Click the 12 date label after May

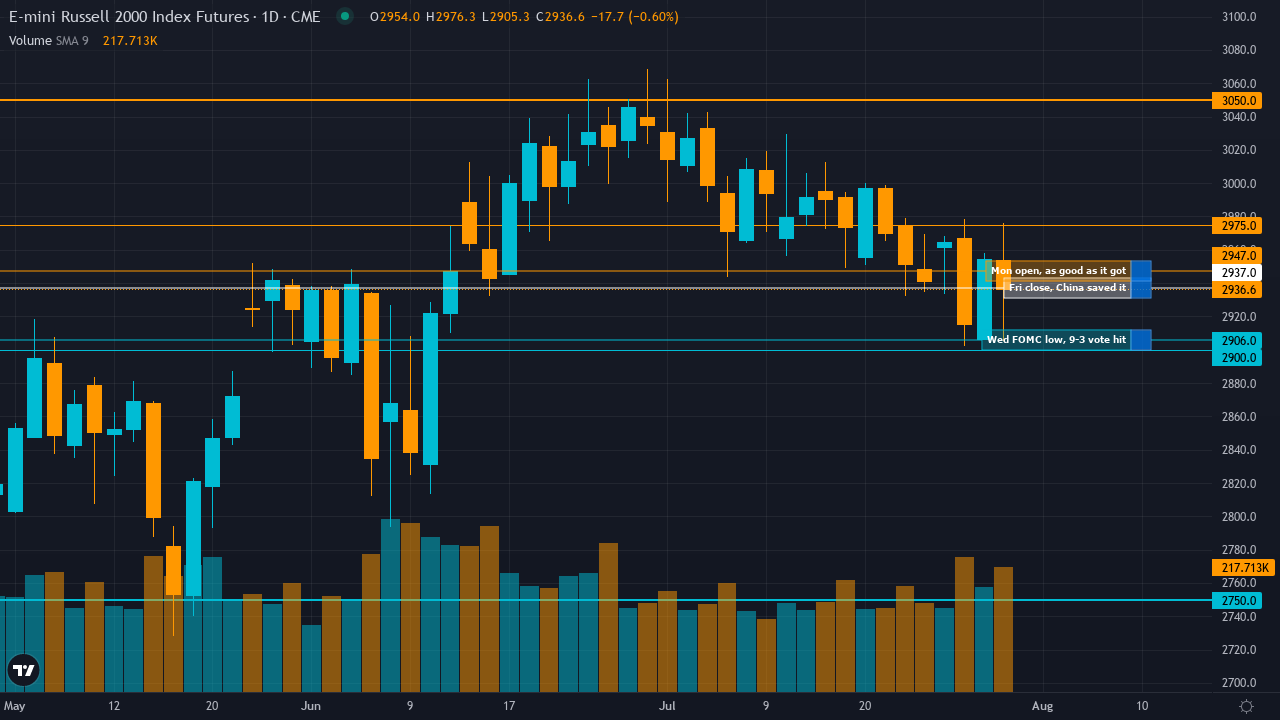[114, 706]
